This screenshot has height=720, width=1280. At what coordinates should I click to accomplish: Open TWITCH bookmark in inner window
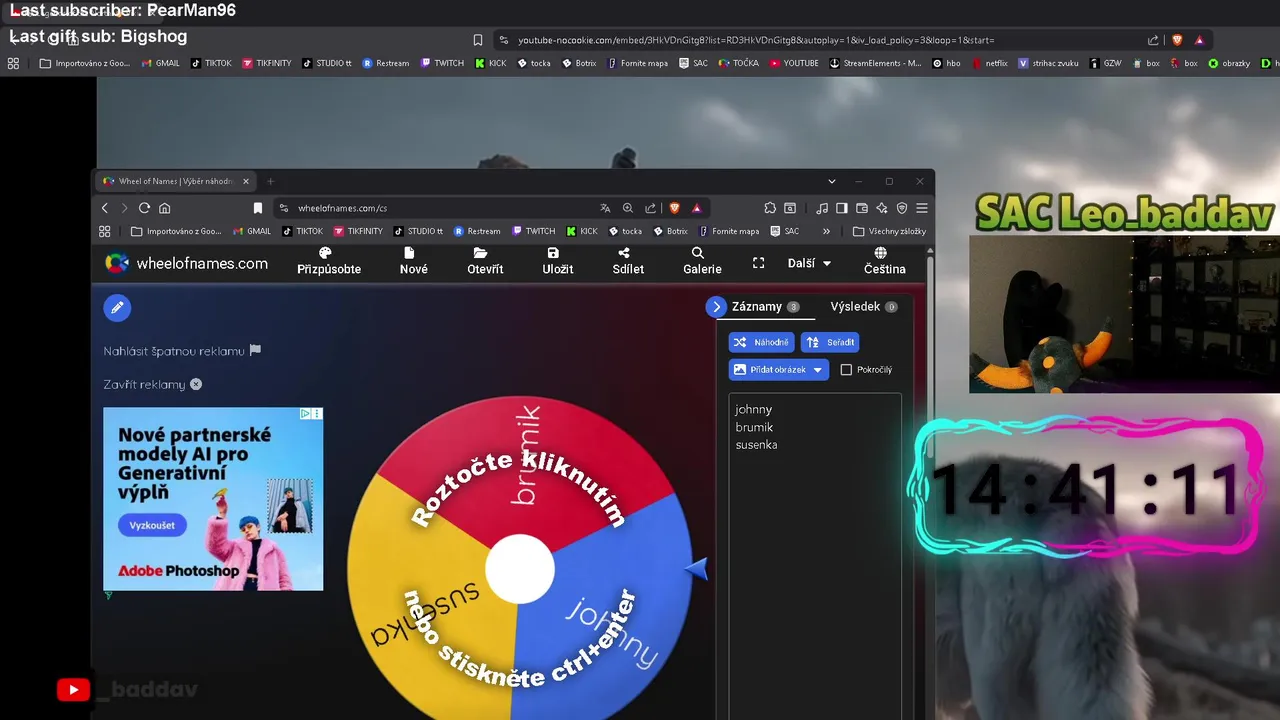533,231
